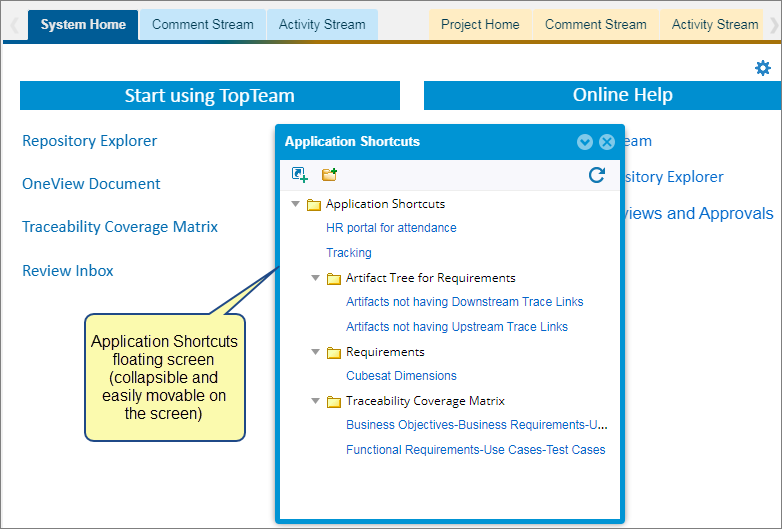Select the Application Shortcuts root folder label
The width and height of the screenshot is (782, 529).
pyautogui.click(x=386, y=204)
